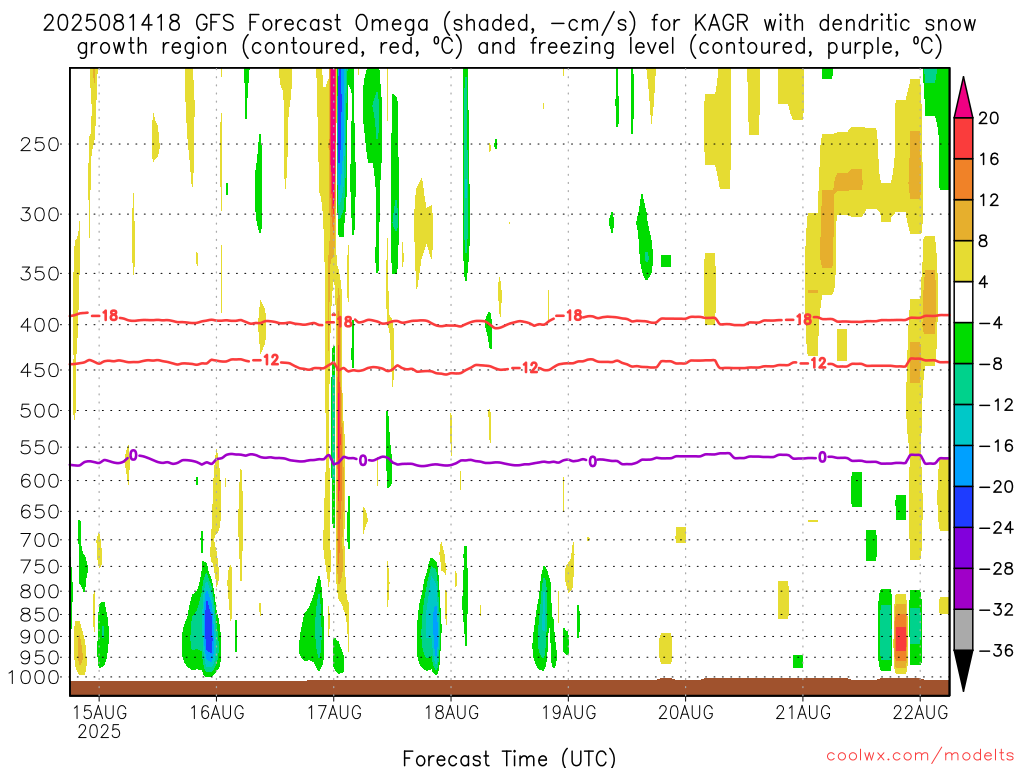Click the 450 pressure level label
The width and height of the screenshot is (1024, 768).
(39, 370)
